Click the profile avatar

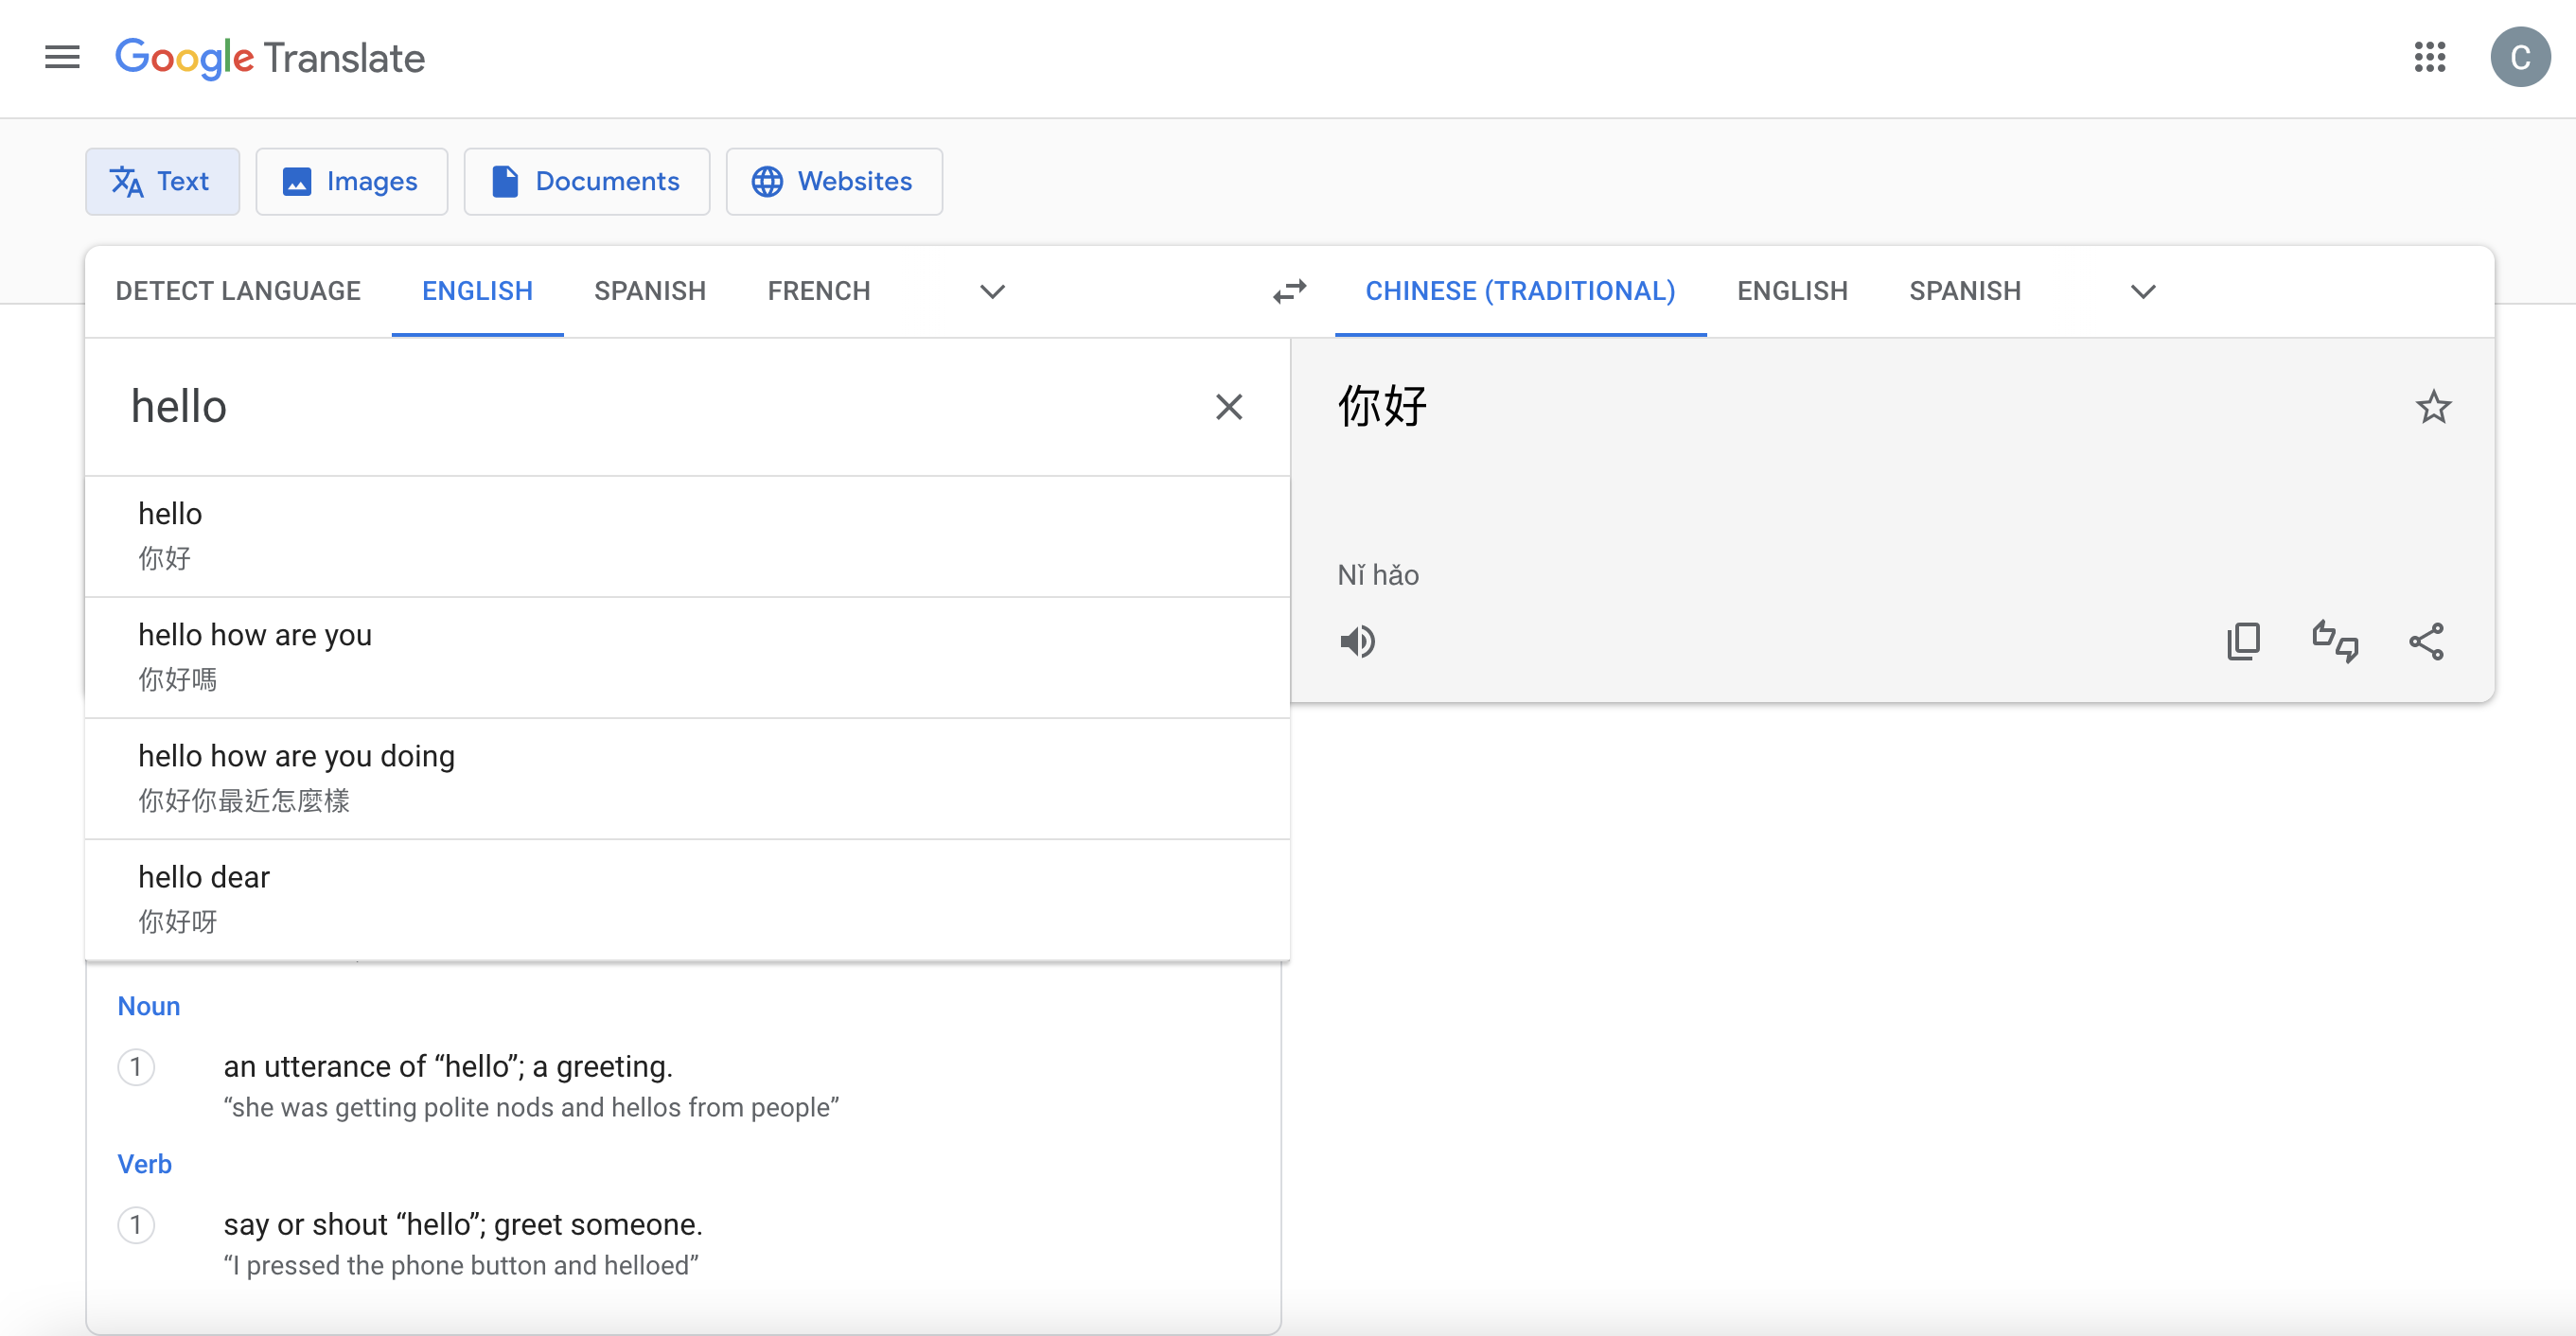[2521, 58]
